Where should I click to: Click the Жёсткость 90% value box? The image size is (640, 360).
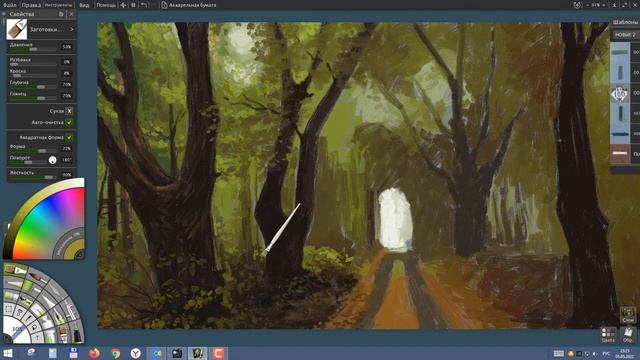point(67,175)
